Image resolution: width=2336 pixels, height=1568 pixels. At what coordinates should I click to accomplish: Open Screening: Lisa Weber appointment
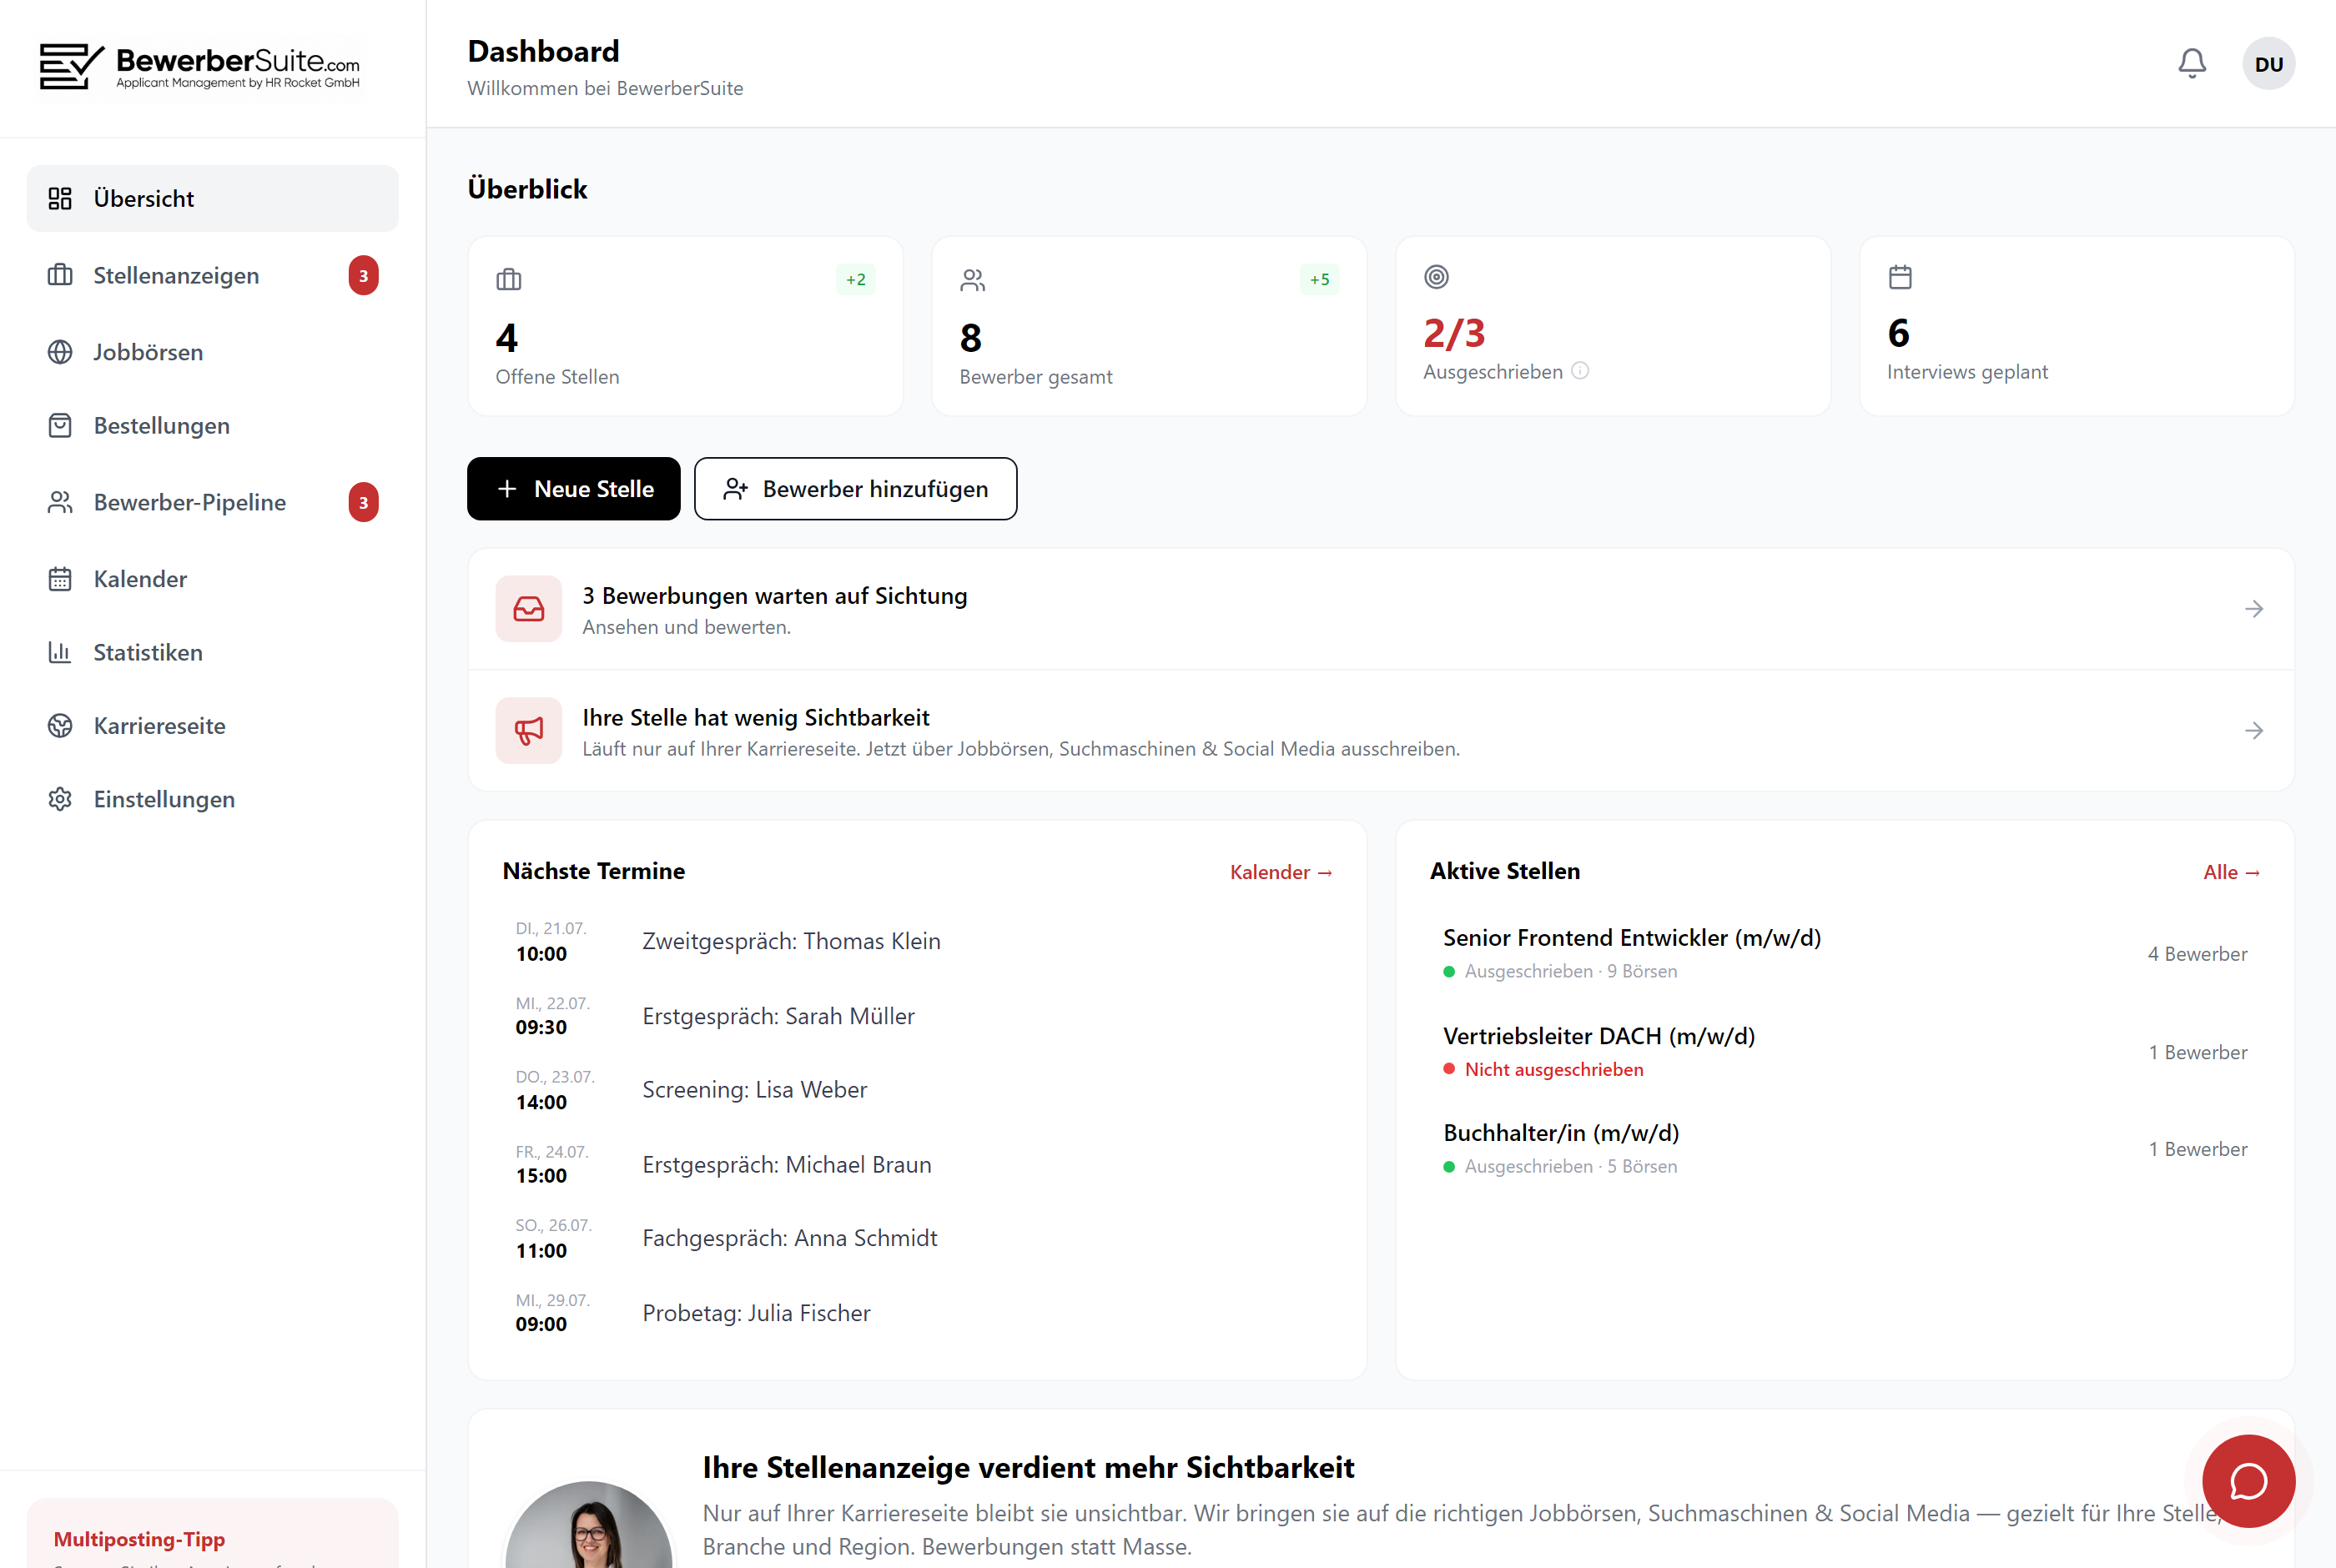918,1090
